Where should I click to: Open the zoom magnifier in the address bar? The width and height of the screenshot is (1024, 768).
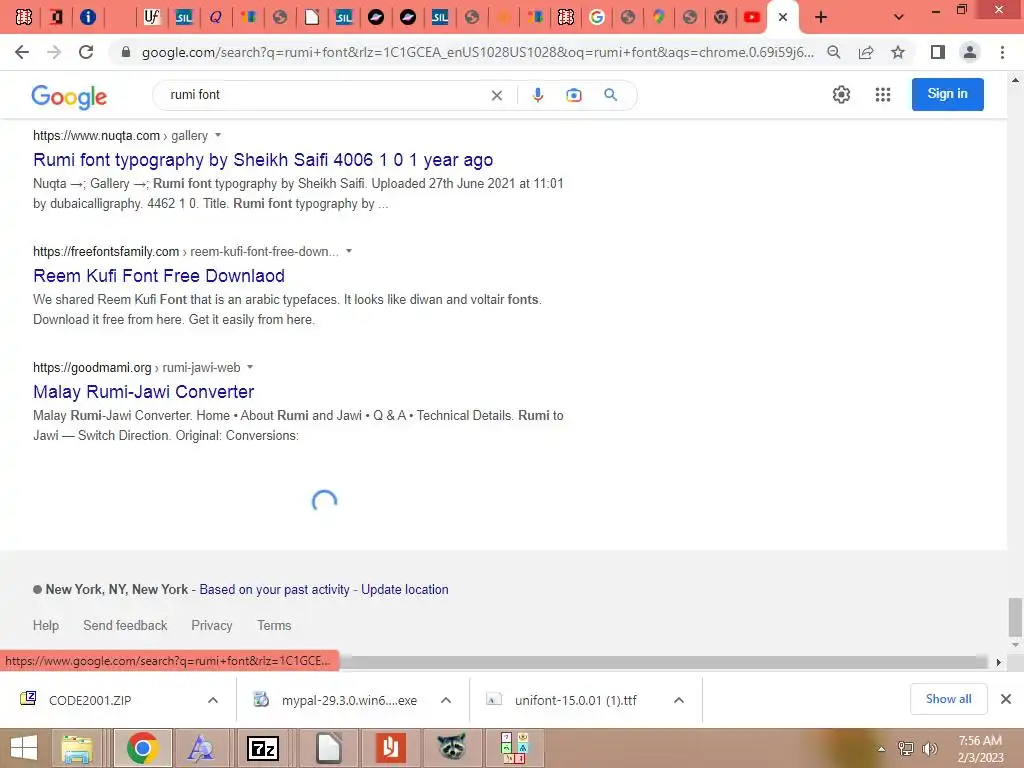click(x=834, y=52)
